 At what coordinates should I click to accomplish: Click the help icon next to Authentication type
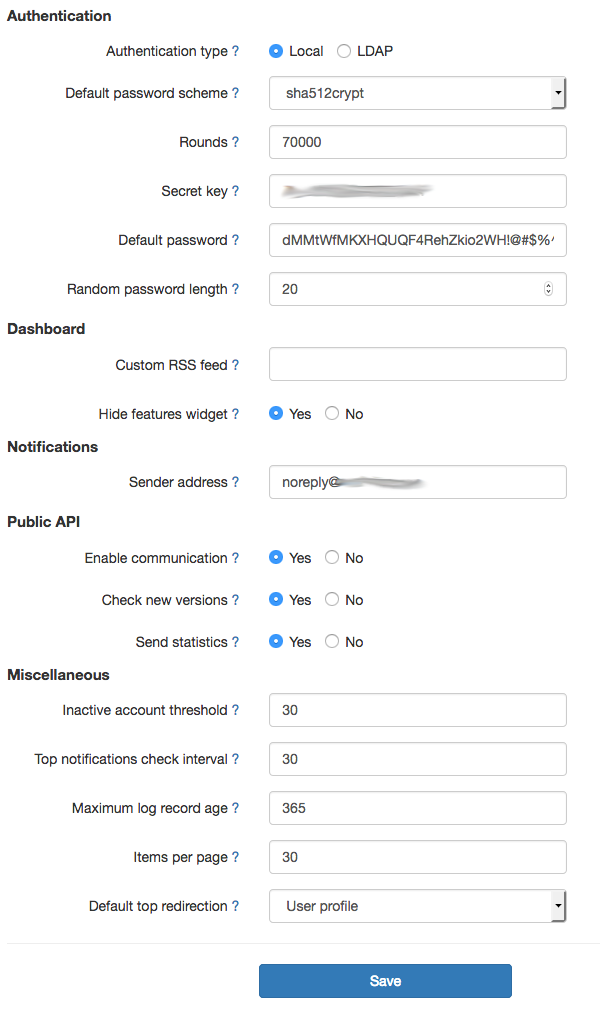pyautogui.click(x=238, y=51)
